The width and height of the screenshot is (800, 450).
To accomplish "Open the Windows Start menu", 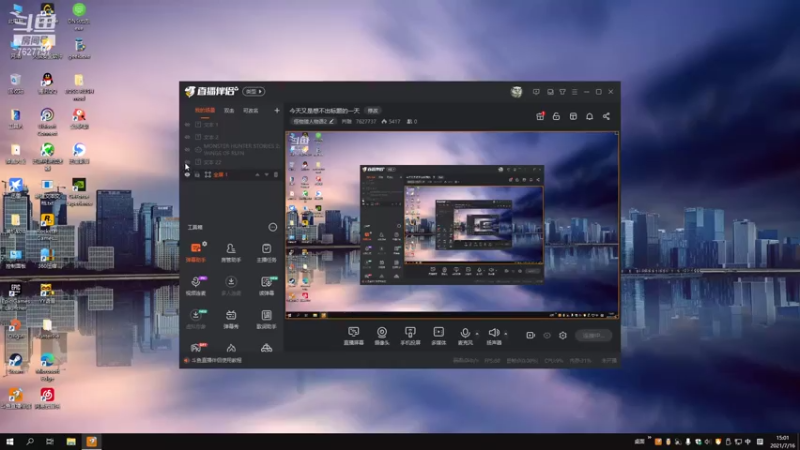I will pos(10,441).
